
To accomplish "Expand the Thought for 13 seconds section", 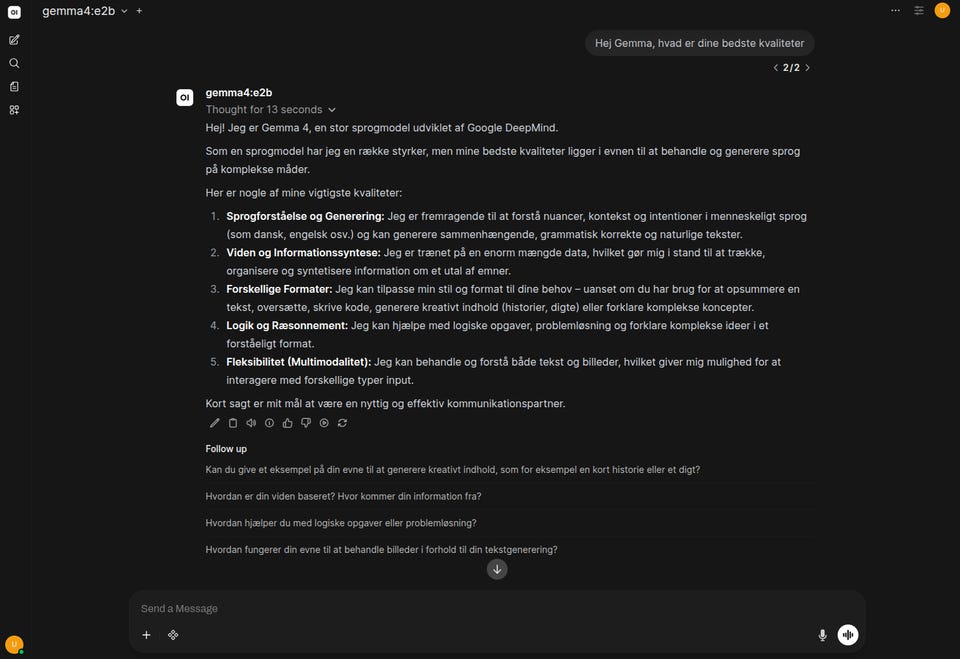I will point(271,110).
